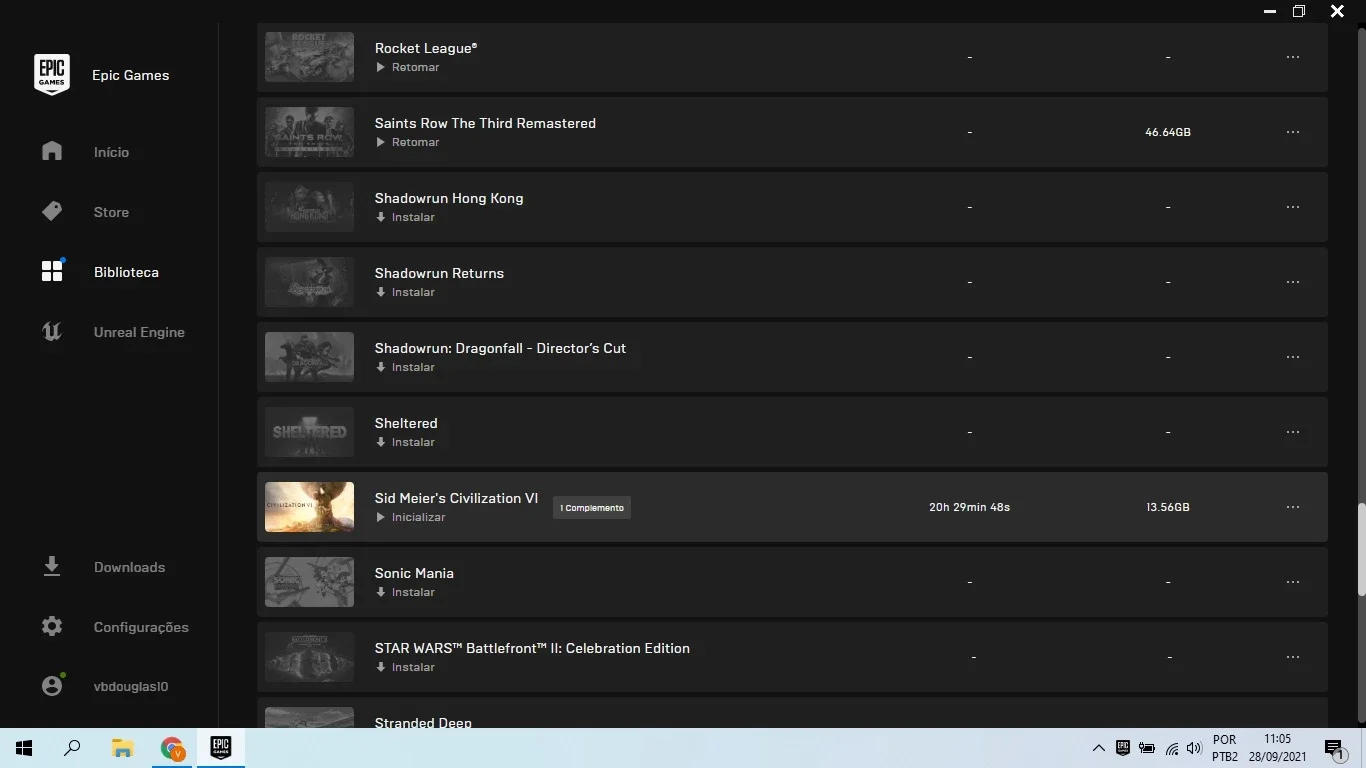Screen dimensions: 1366x768
Task: Open options menu for Civilization VI
Action: pyautogui.click(x=1293, y=507)
